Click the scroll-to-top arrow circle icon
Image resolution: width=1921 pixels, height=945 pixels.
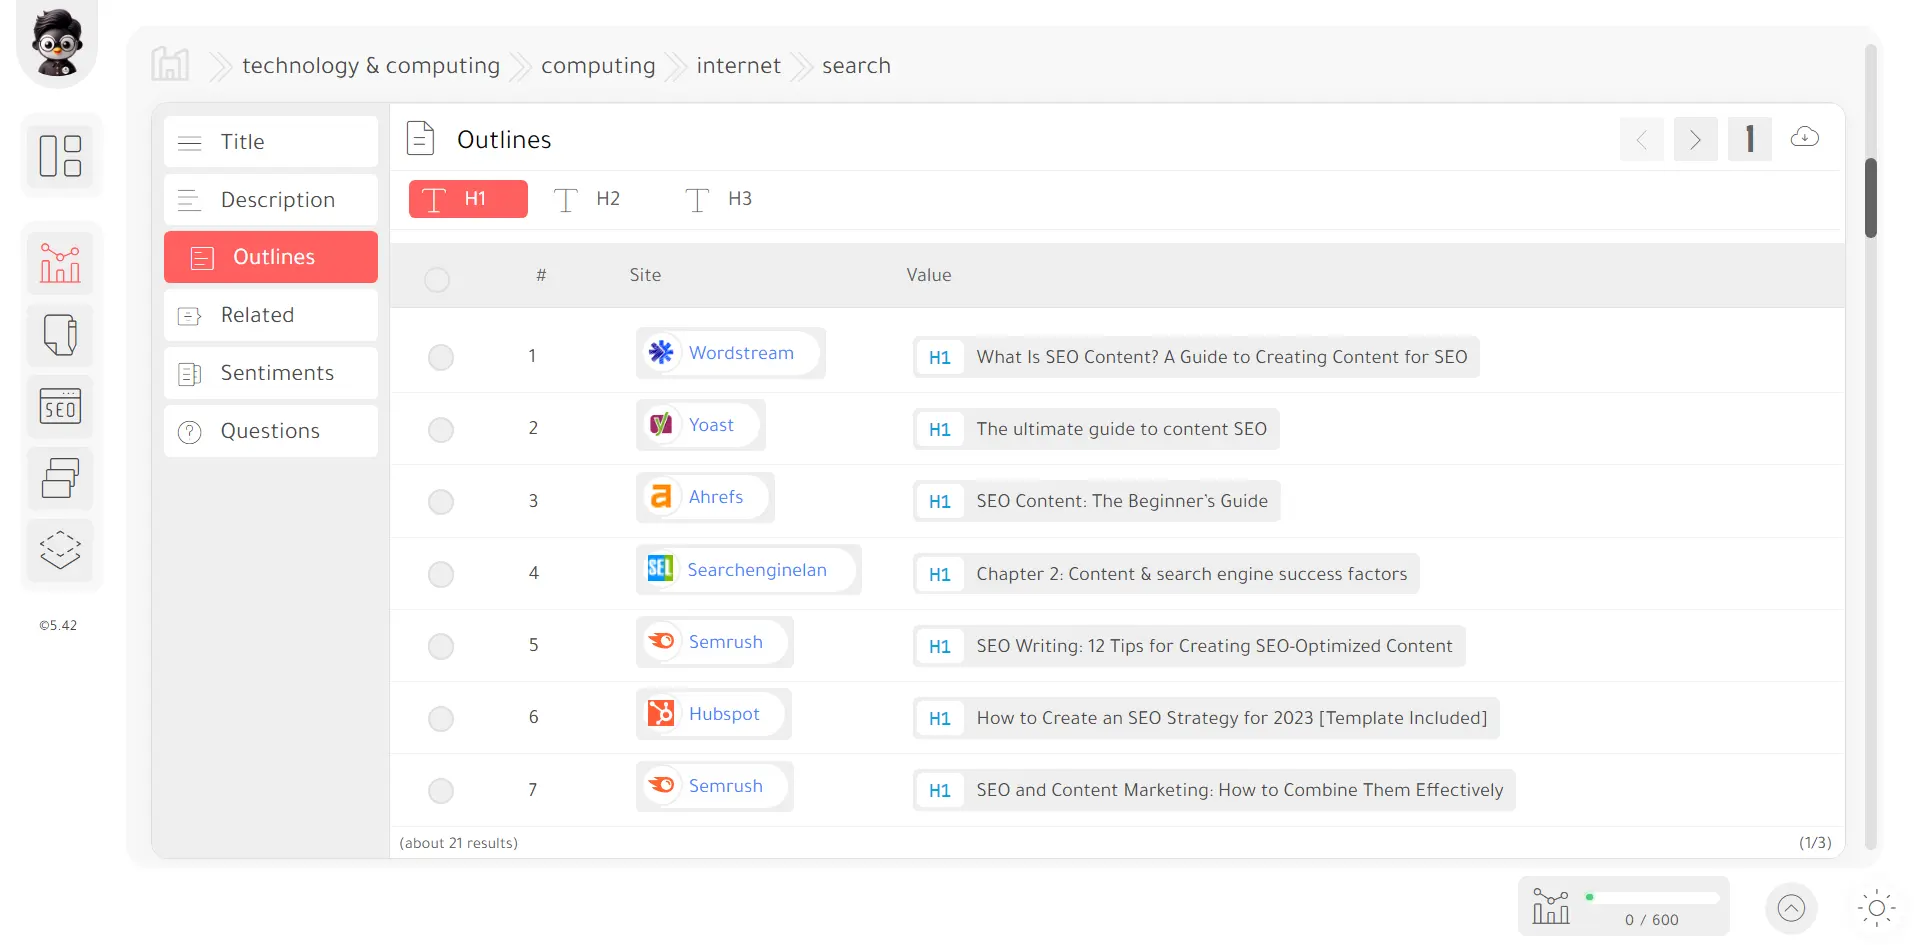(1791, 908)
